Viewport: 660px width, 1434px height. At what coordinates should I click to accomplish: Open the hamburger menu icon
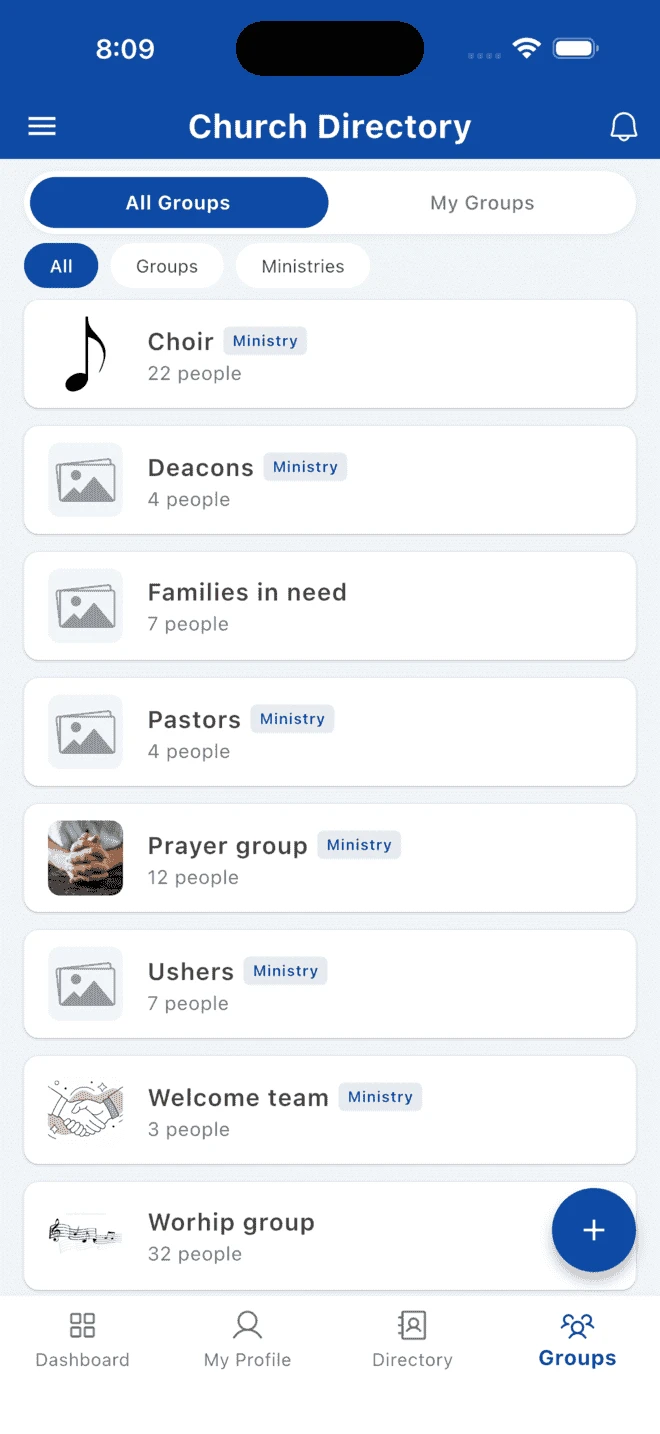click(x=41, y=126)
